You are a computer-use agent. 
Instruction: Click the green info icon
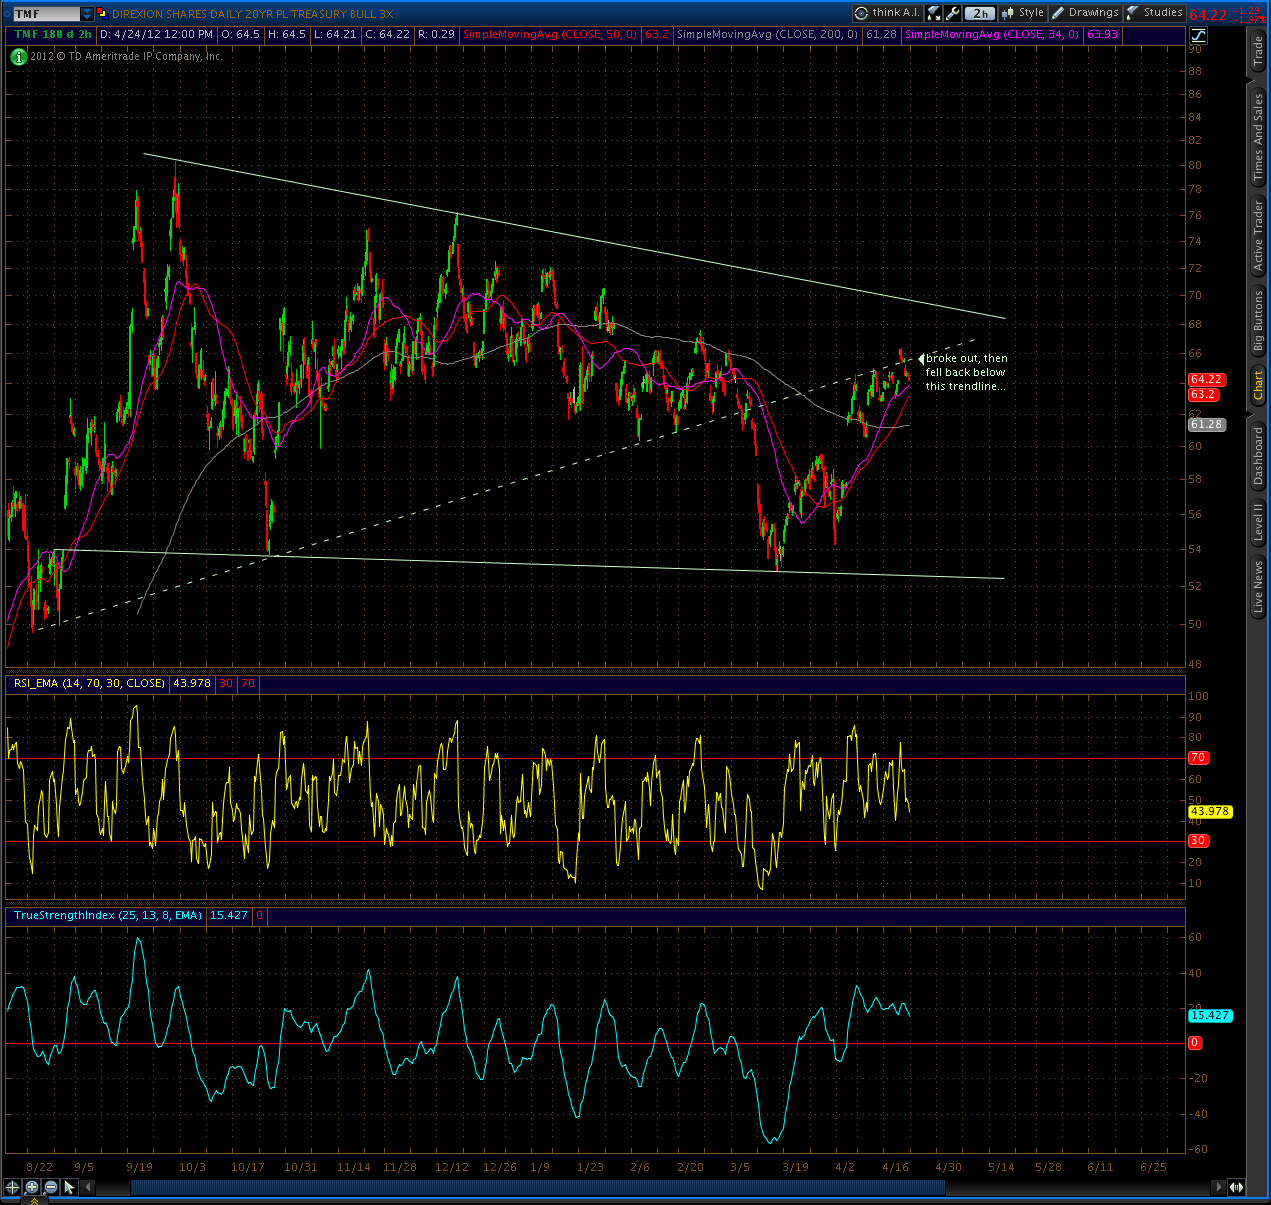[18, 56]
